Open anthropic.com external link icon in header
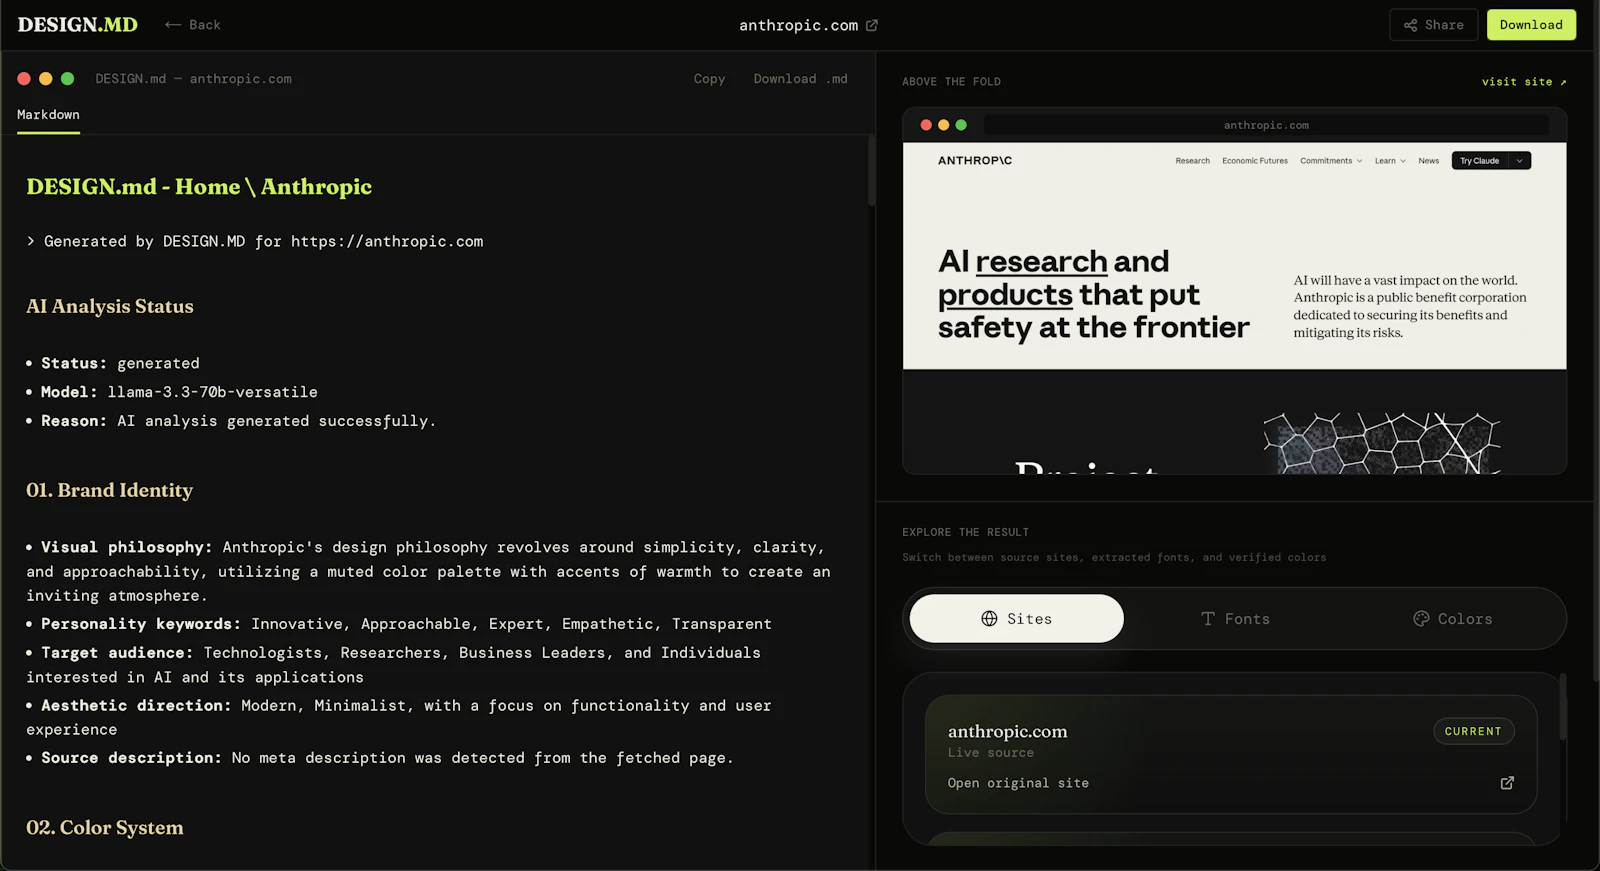1600x871 pixels. 872,25
